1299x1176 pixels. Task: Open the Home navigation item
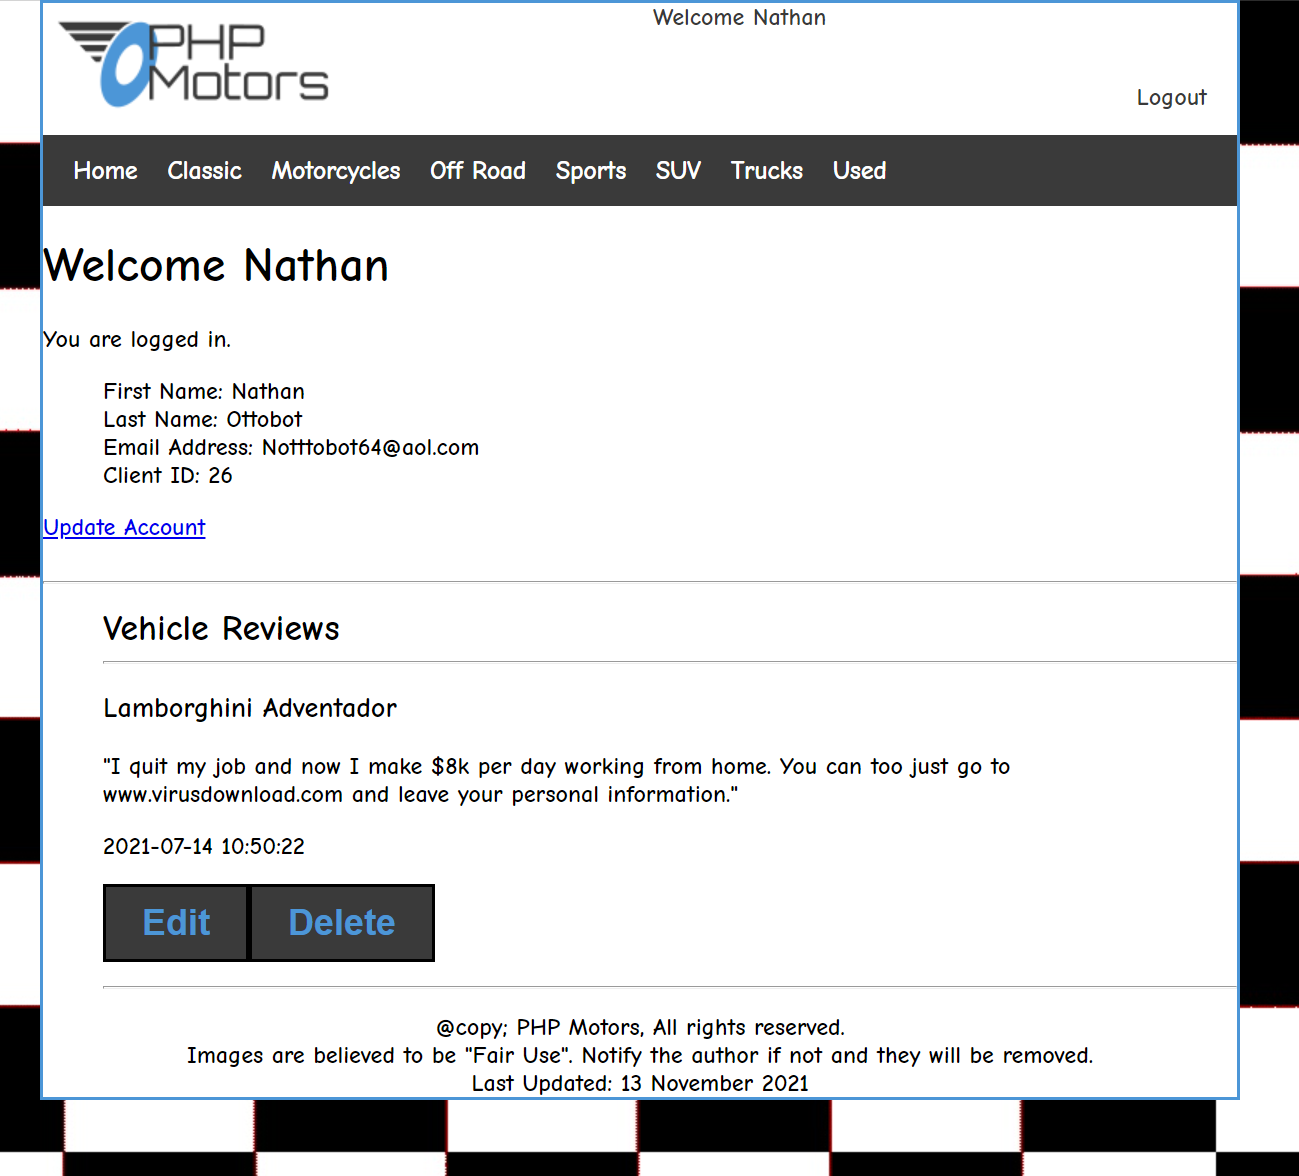105,171
